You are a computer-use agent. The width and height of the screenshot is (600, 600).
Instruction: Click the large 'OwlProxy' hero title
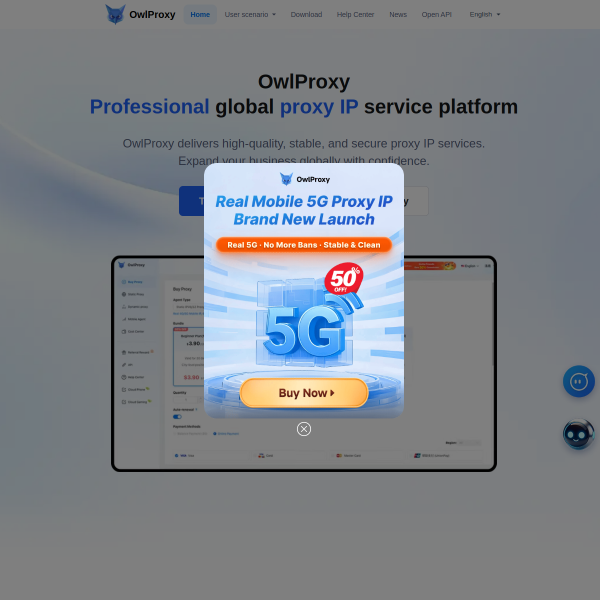pyautogui.click(x=304, y=82)
